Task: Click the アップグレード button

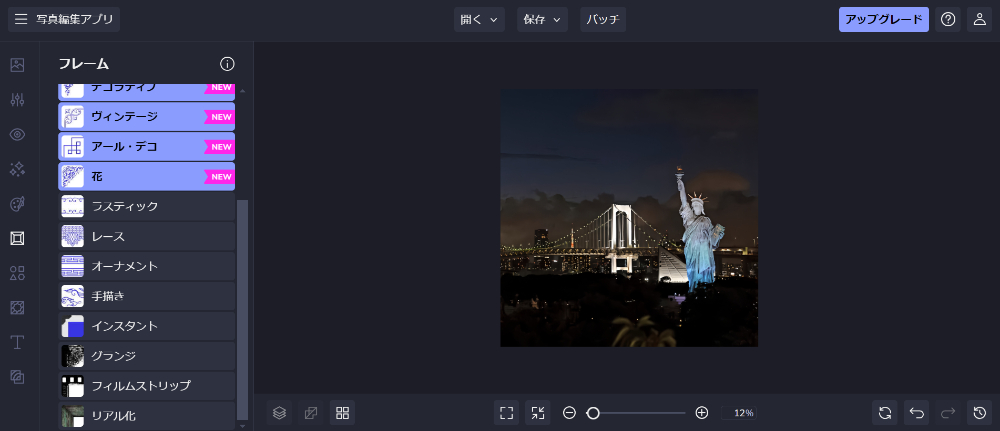Action: coord(883,20)
